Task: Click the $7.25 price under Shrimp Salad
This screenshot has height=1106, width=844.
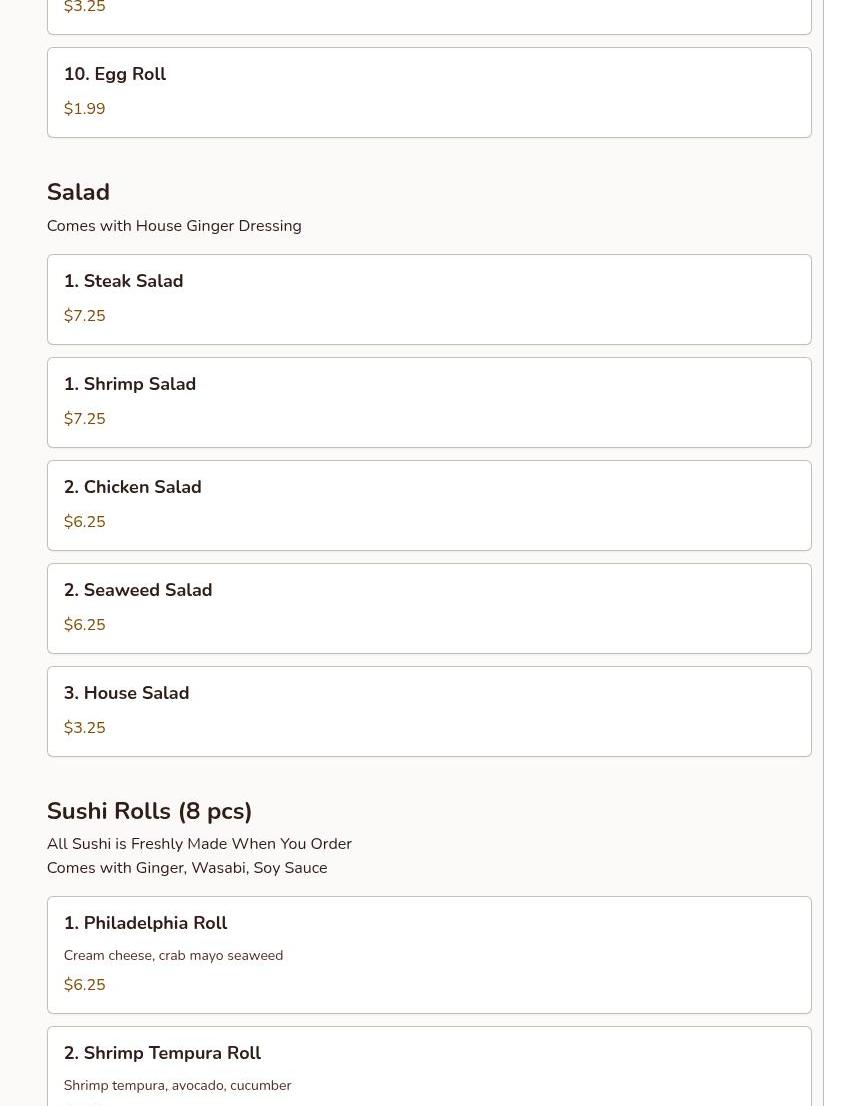Action: 84,419
